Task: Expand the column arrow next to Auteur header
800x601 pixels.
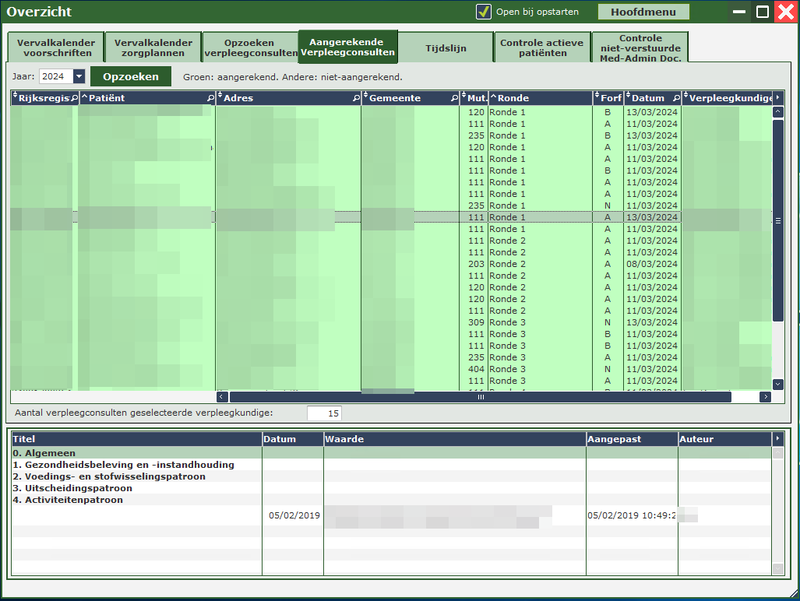Action: 778,439
